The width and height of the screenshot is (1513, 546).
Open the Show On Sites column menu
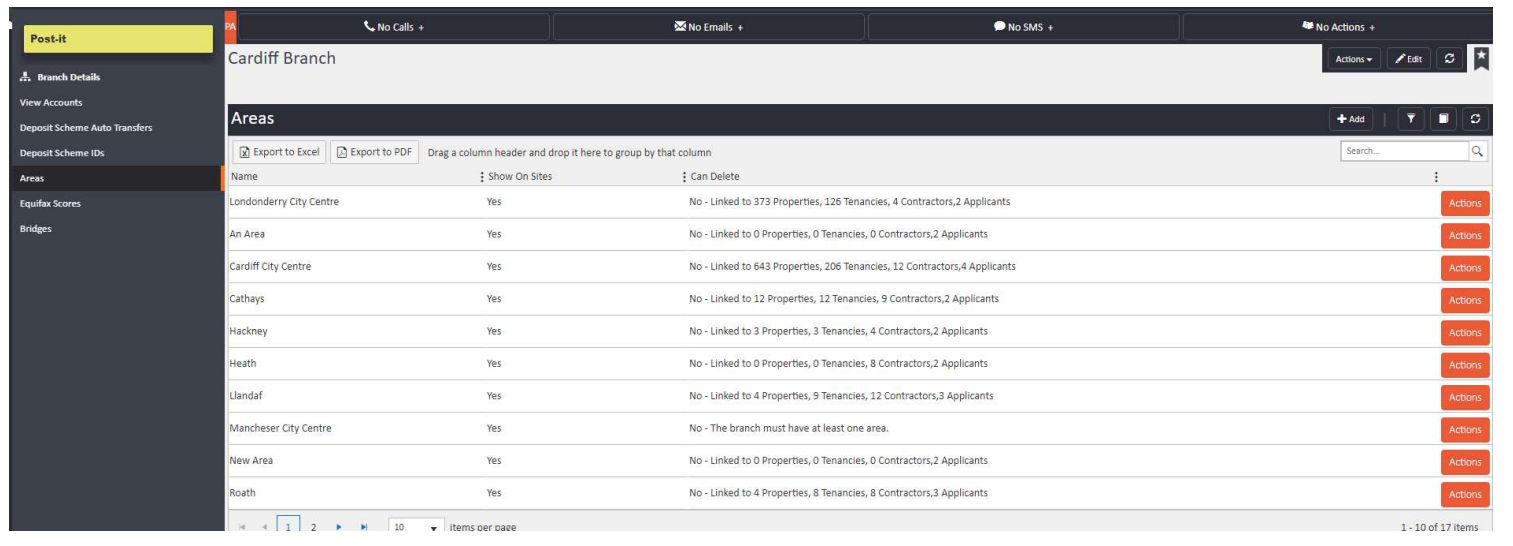click(x=482, y=176)
